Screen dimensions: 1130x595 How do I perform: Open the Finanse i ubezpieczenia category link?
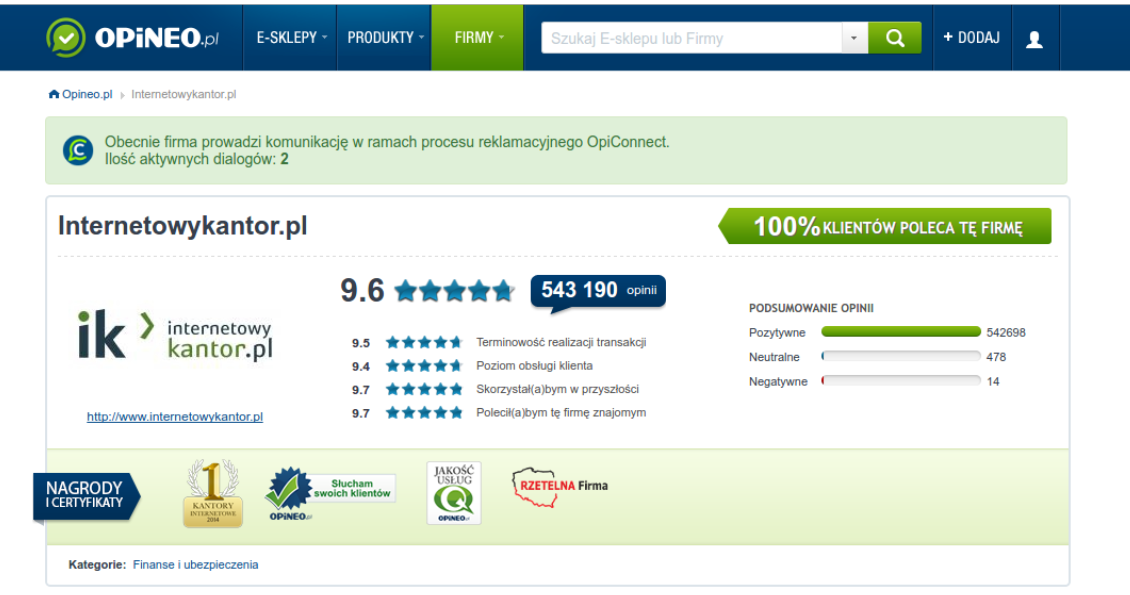tap(195, 565)
